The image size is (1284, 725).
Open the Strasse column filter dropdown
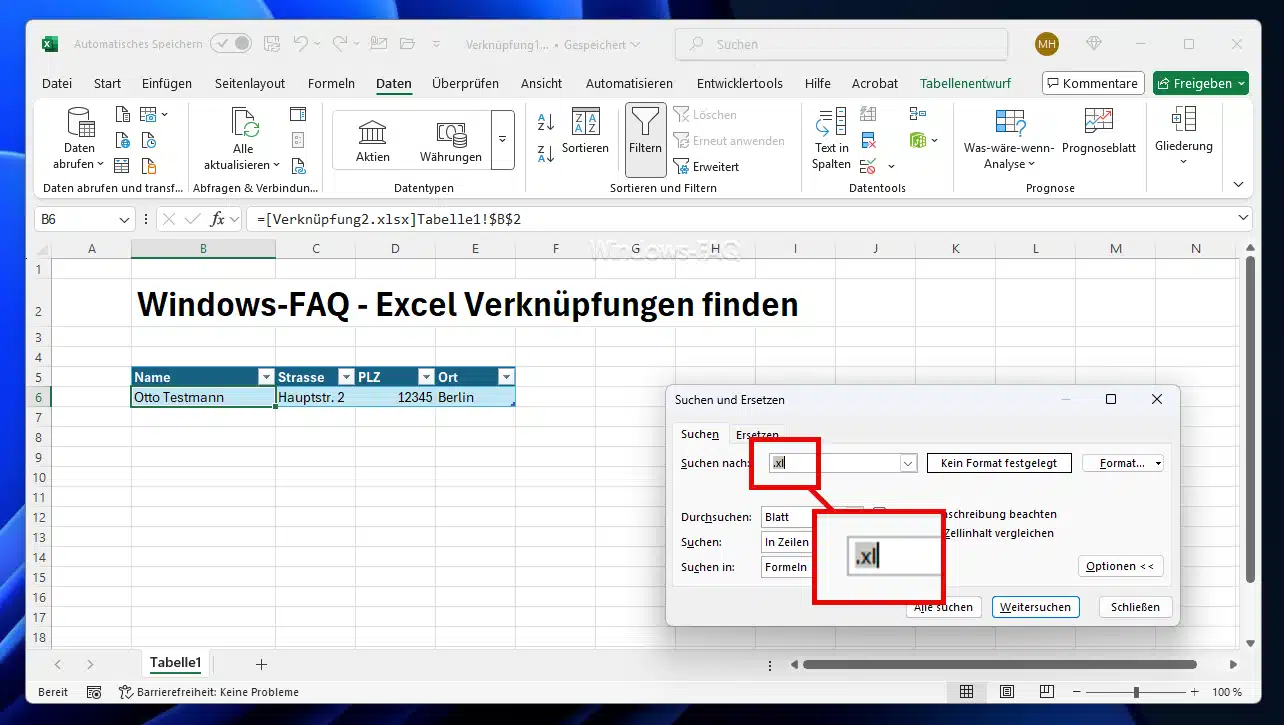pyautogui.click(x=346, y=377)
